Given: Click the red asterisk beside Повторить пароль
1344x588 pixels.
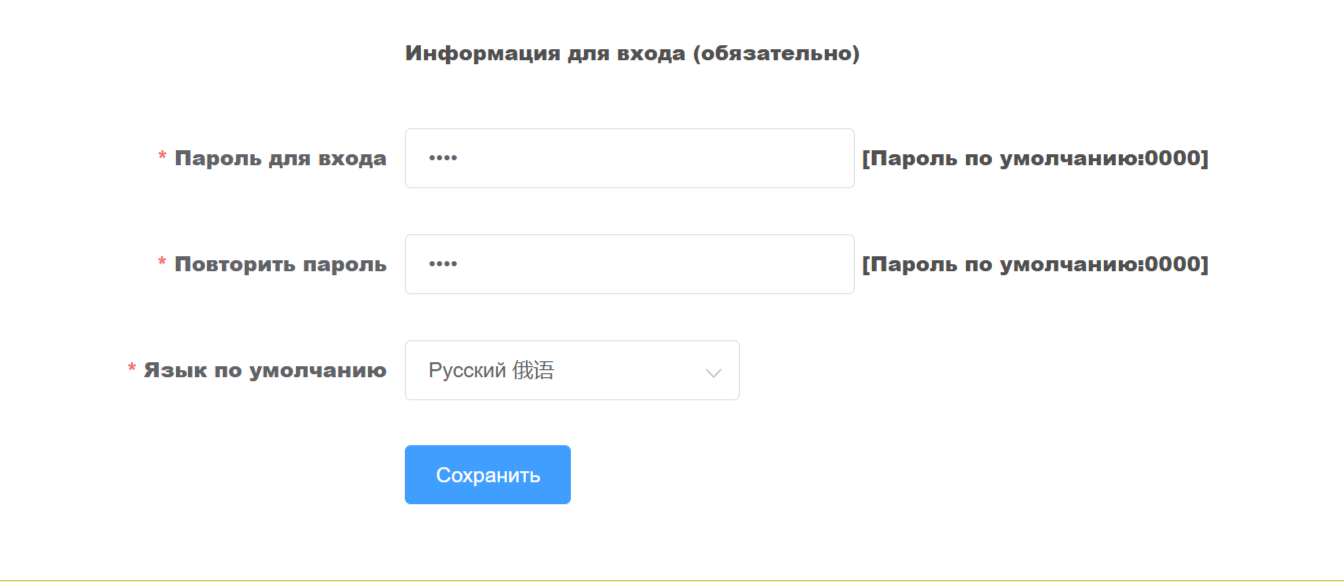Looking at the screenshot, I should tap(162, 264).
